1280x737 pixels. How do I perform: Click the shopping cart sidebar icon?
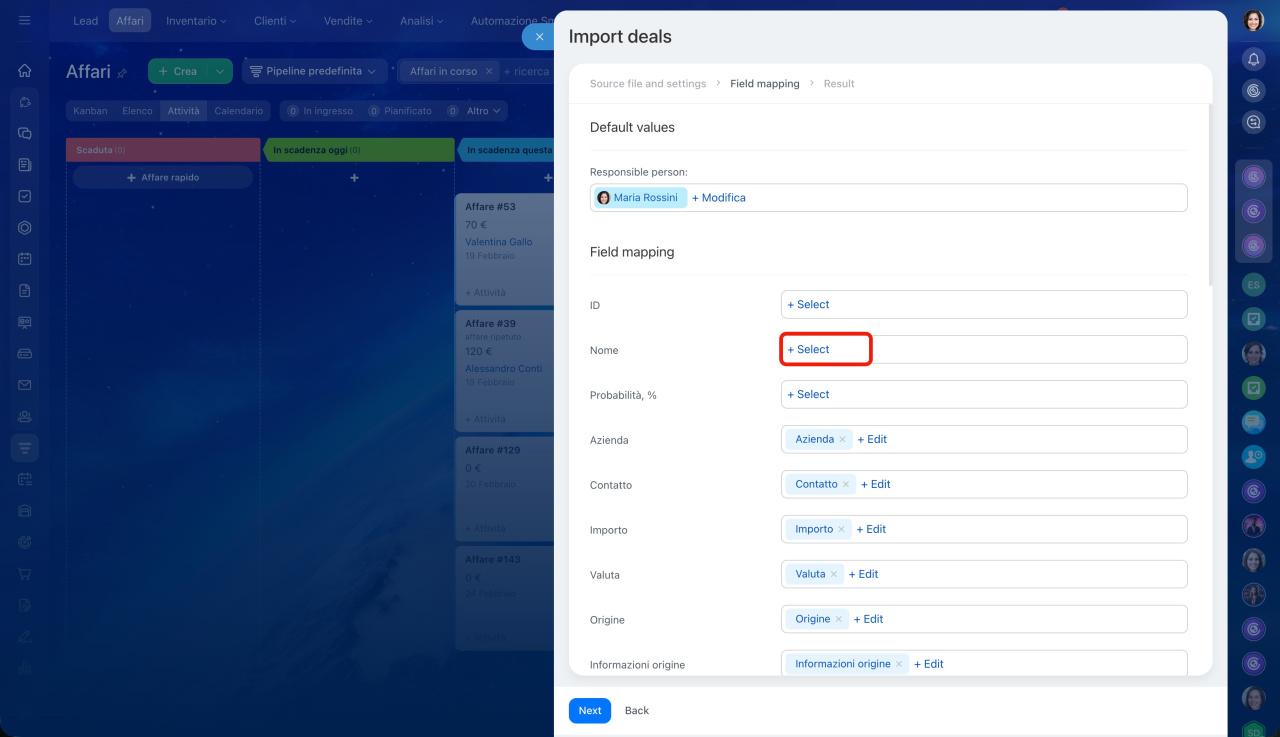point(25,574)
